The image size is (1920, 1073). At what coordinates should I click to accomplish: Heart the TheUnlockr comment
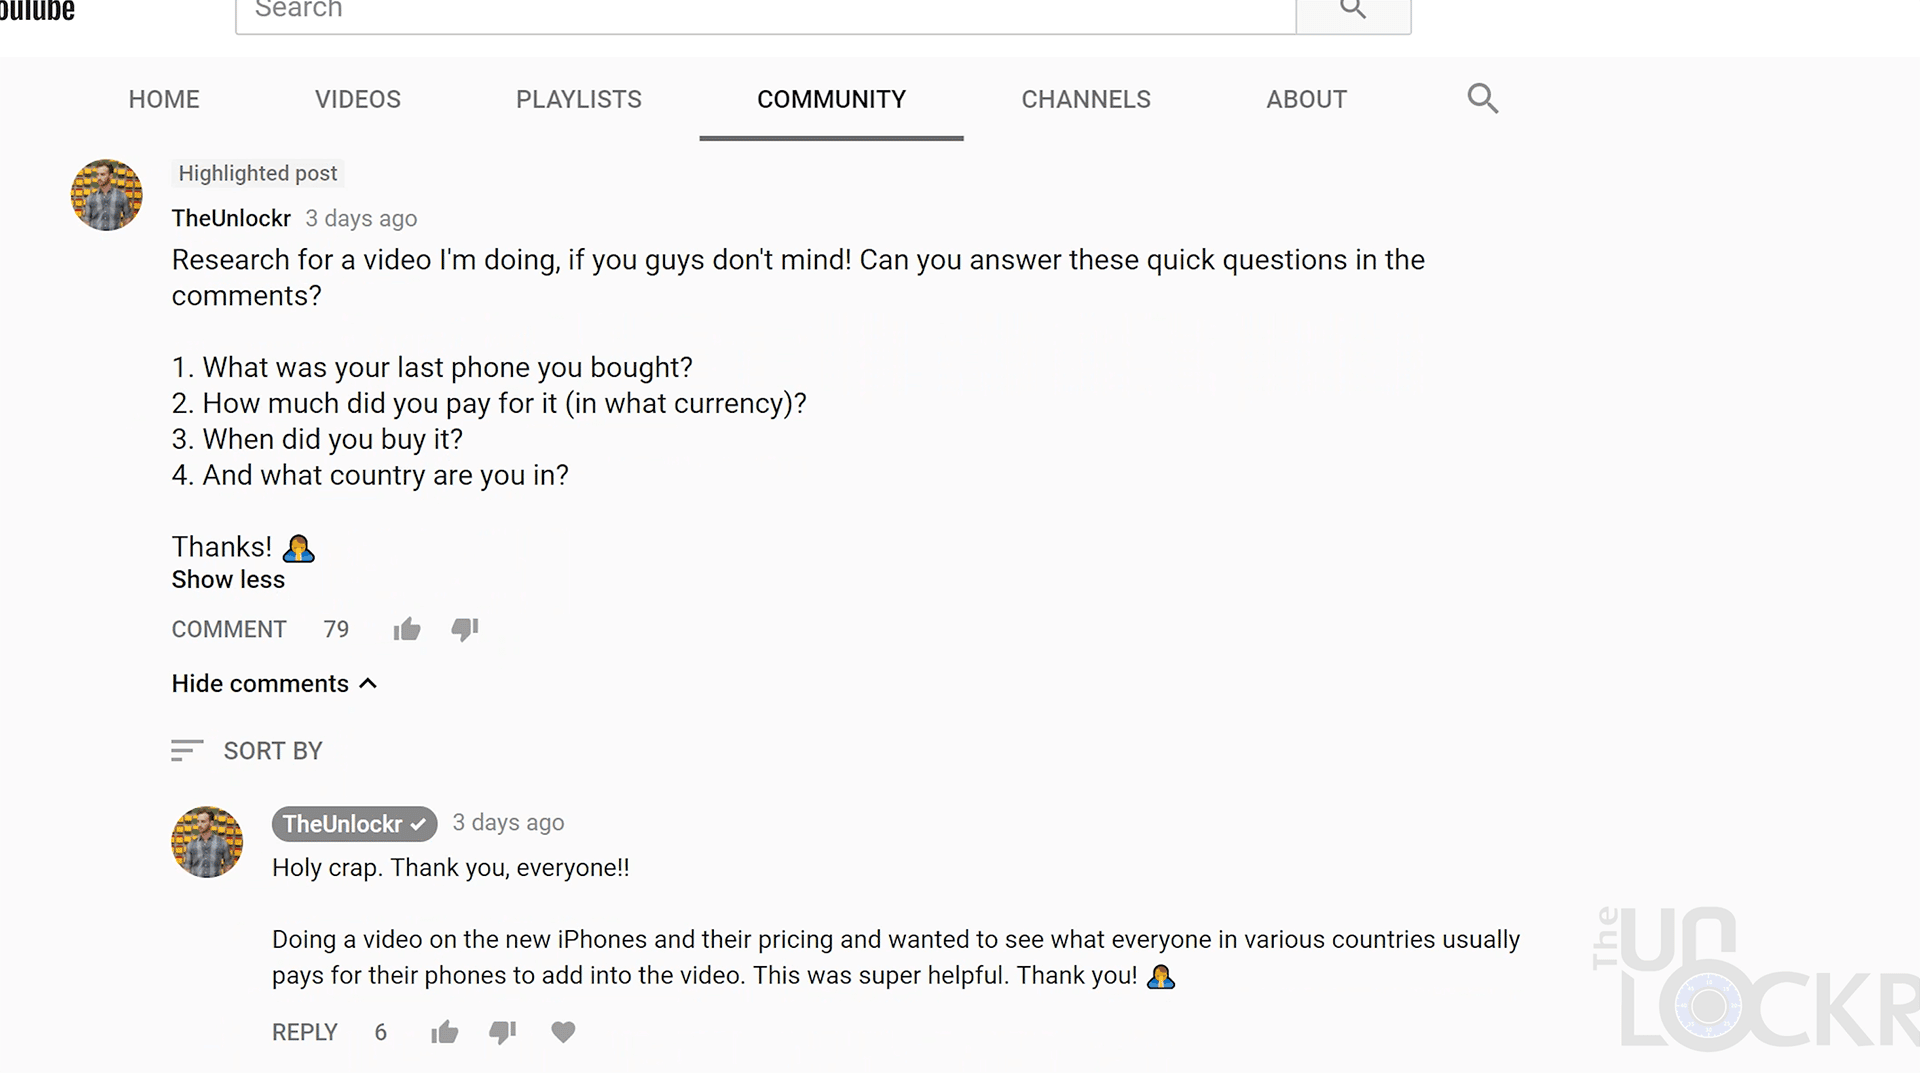pyautogui.click(x=563, y=1032)
